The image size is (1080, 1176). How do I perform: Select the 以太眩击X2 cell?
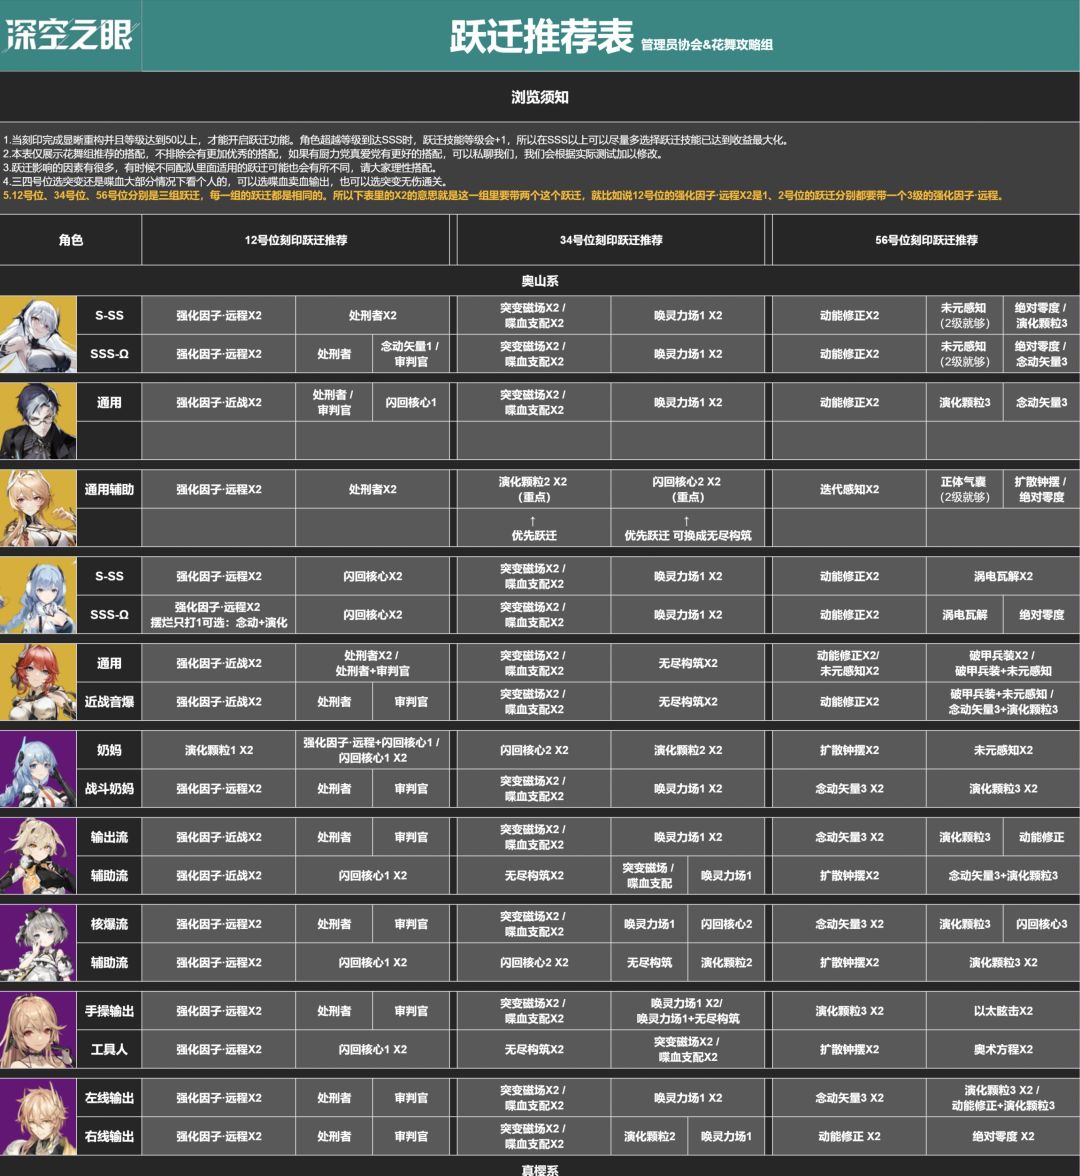point(1003,1011)
